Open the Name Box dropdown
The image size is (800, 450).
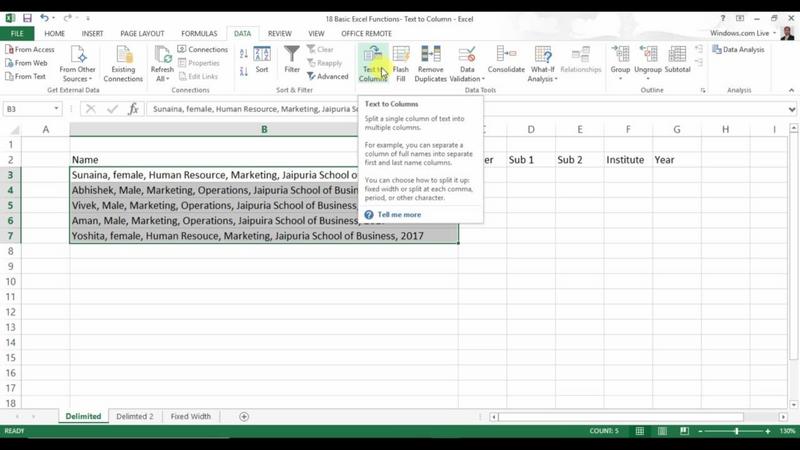click(x=56, y=109)
